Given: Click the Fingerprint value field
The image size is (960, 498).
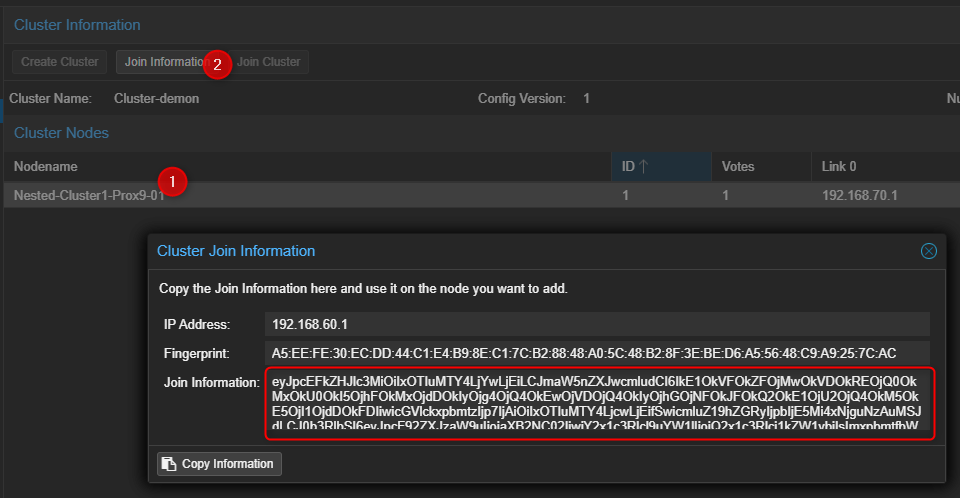Looking at the screenshot, I should pos(597,353).
